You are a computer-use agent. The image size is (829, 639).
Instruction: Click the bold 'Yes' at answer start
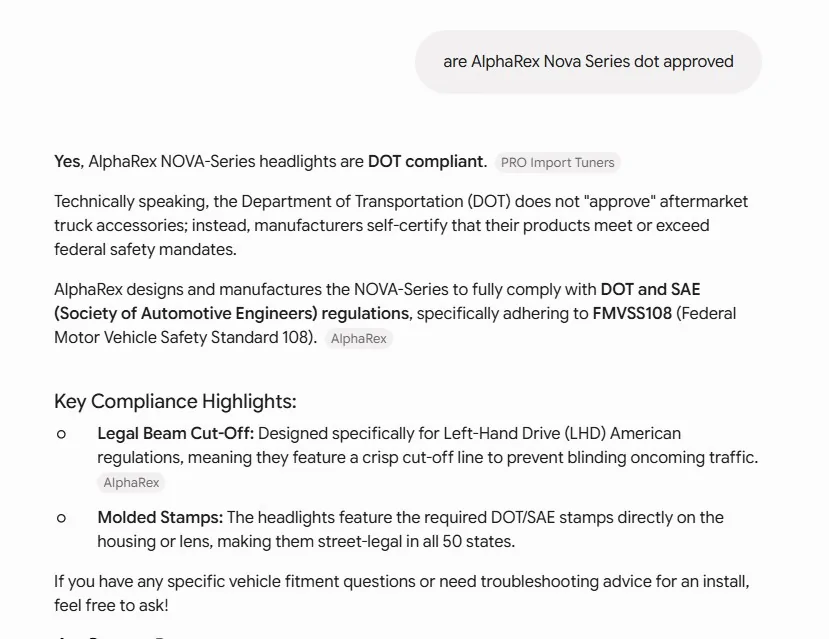click(x=69, y=161)
